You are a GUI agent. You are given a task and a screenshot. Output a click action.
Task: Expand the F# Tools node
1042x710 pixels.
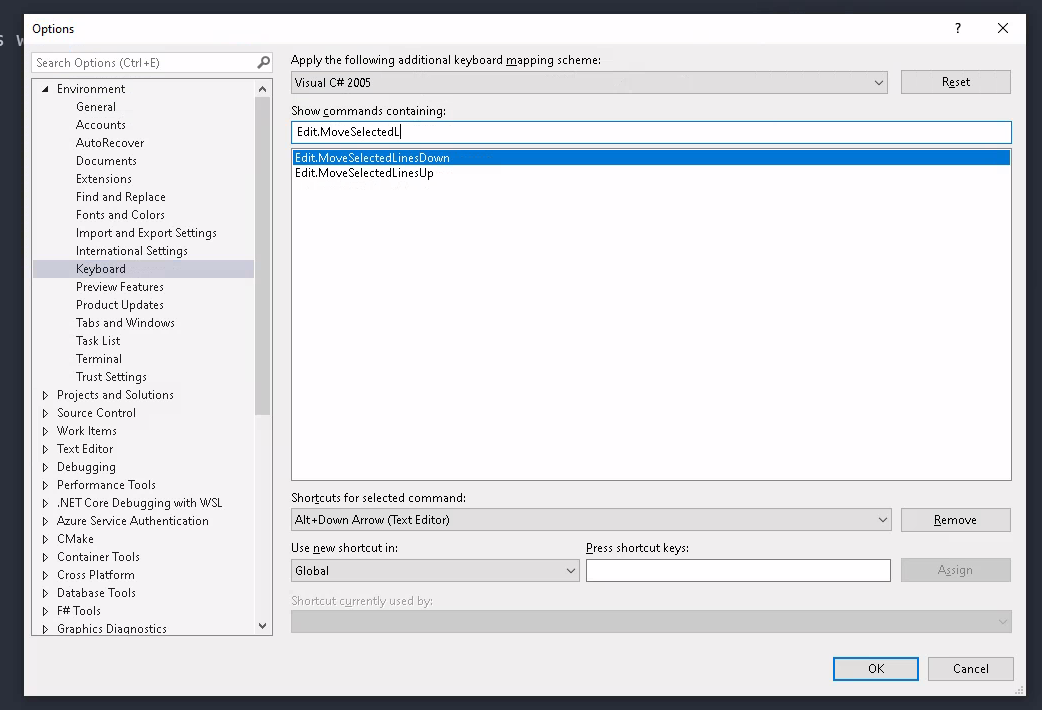pyautogui.click(x=45, y=610)
